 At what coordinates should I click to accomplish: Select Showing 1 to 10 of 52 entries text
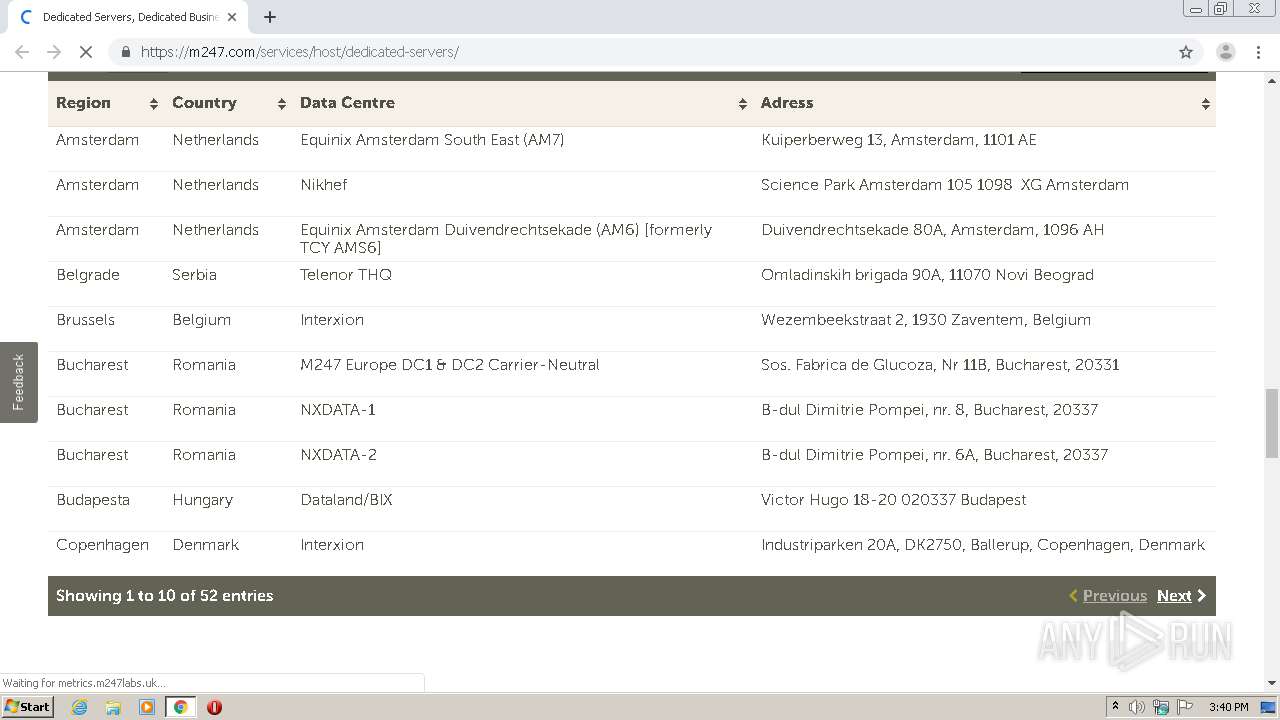point(165,596)
